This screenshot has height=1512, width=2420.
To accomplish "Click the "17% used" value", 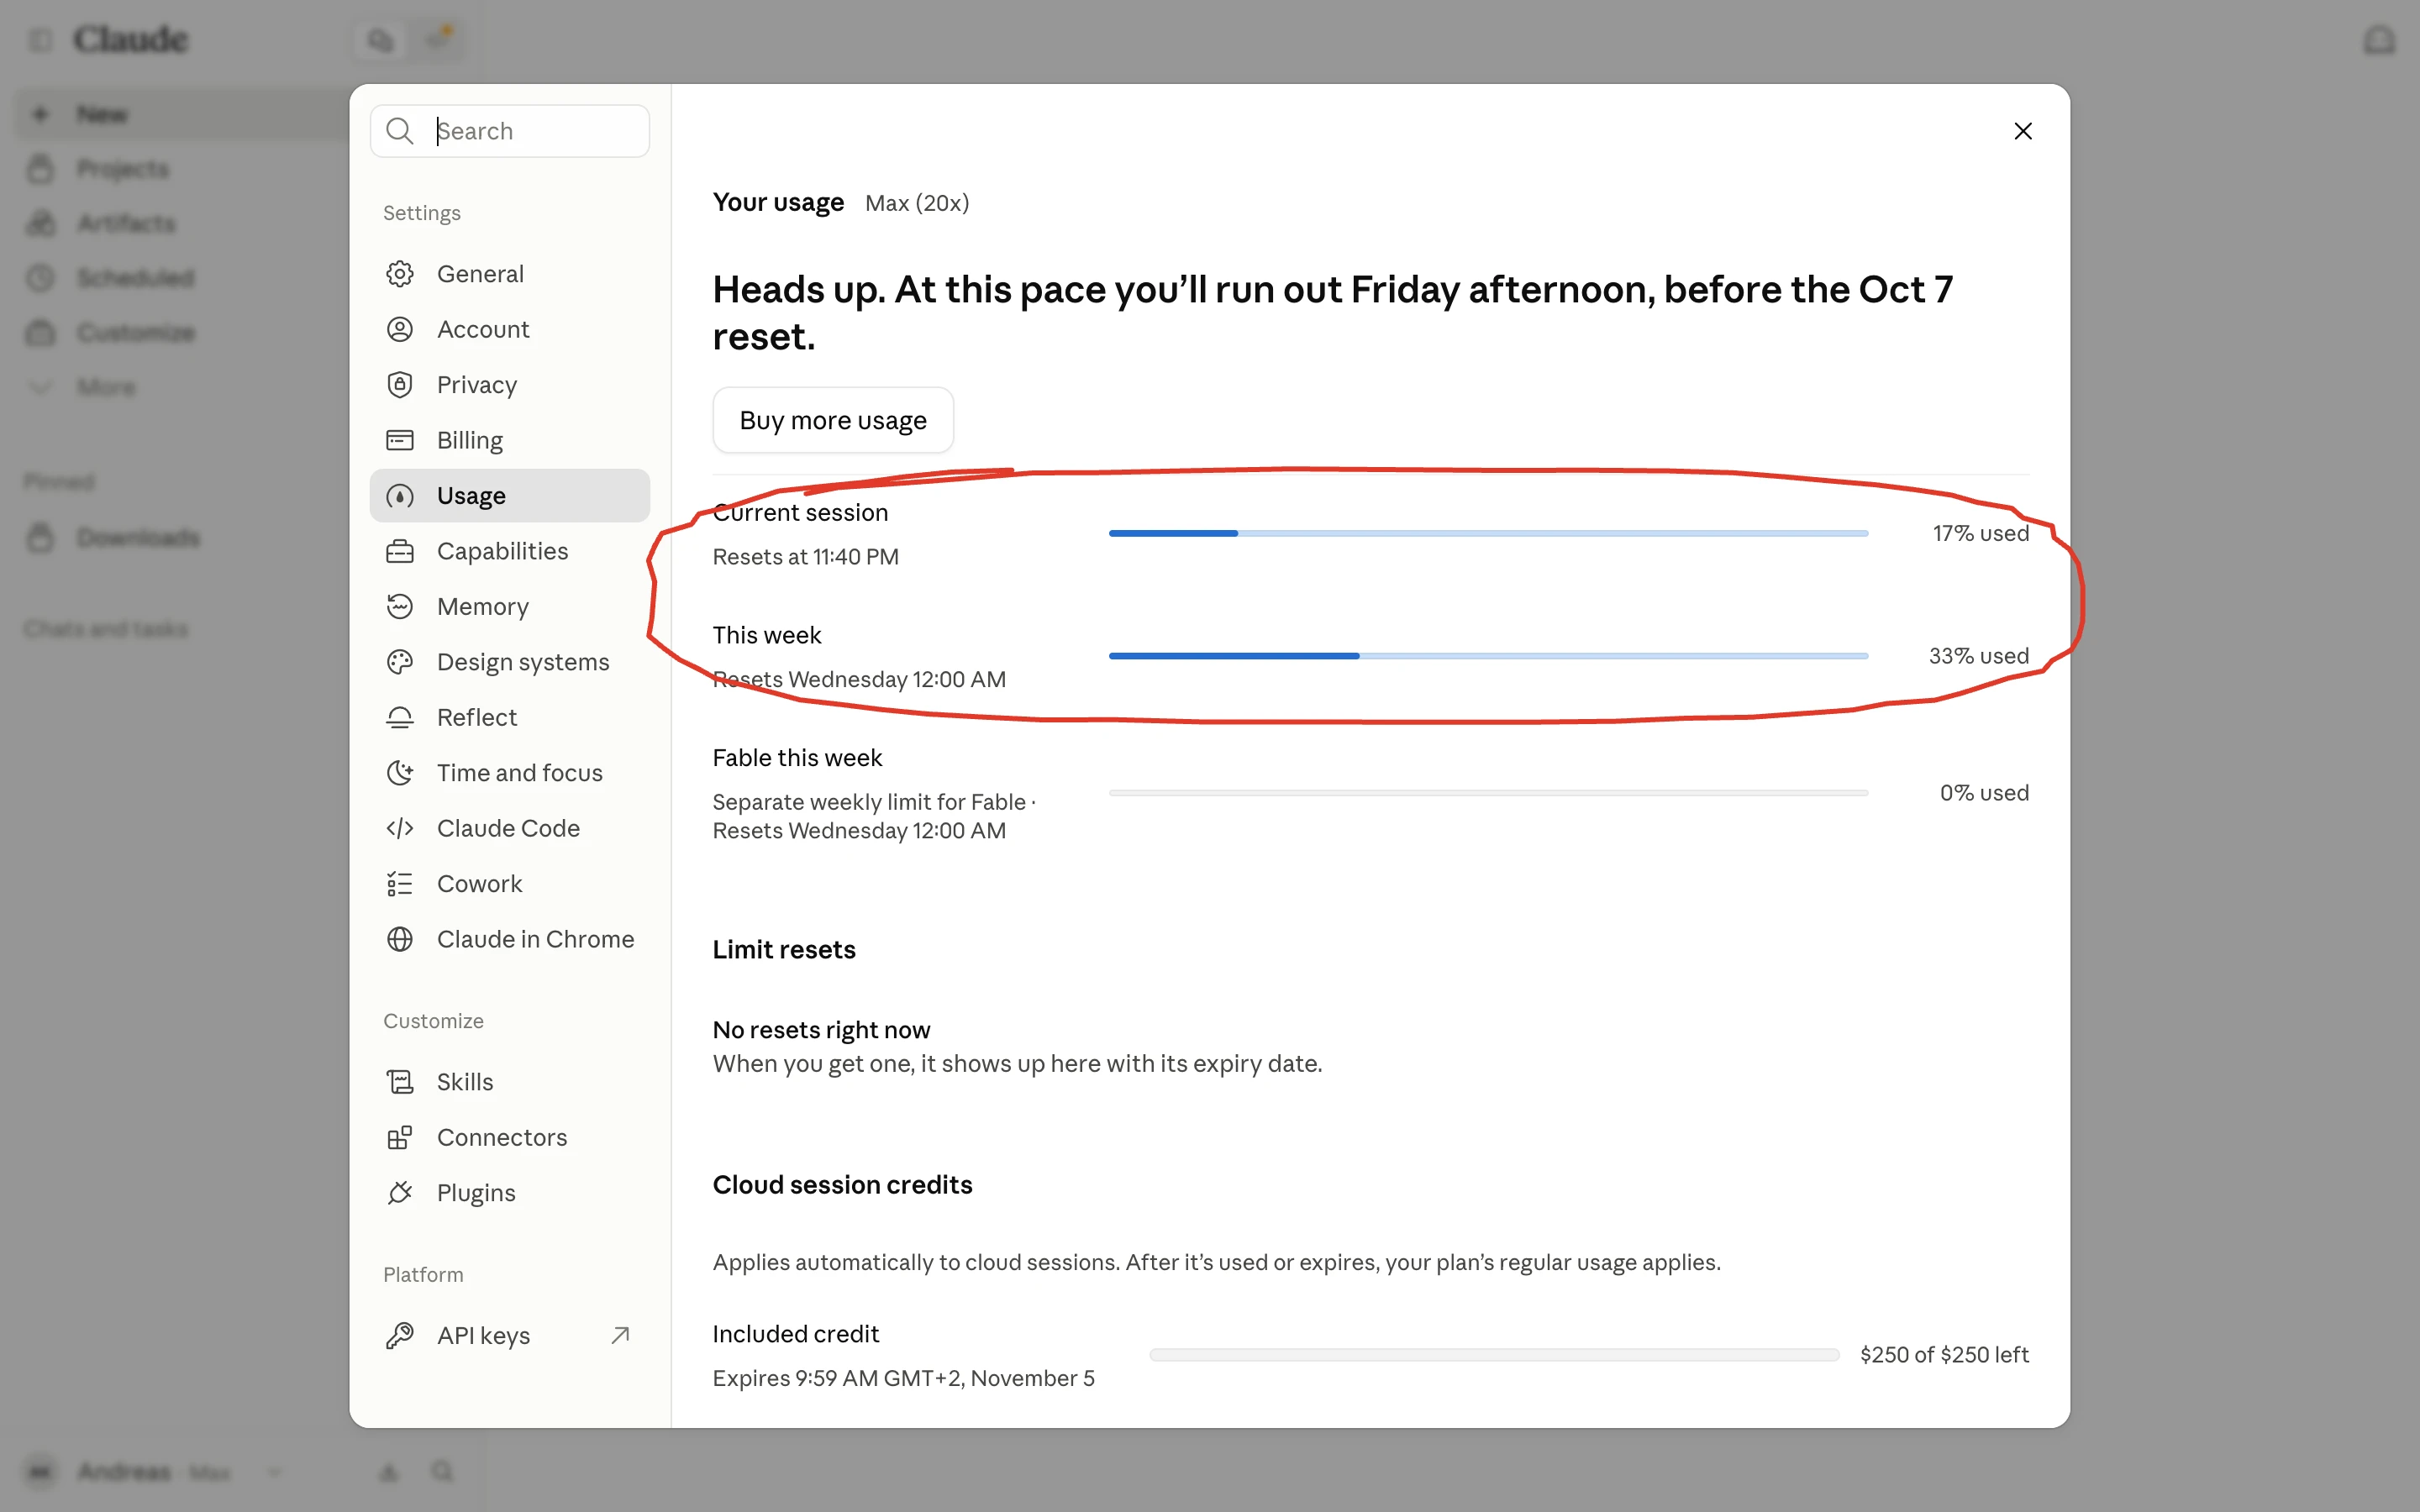I will (x=1980, y=533).
